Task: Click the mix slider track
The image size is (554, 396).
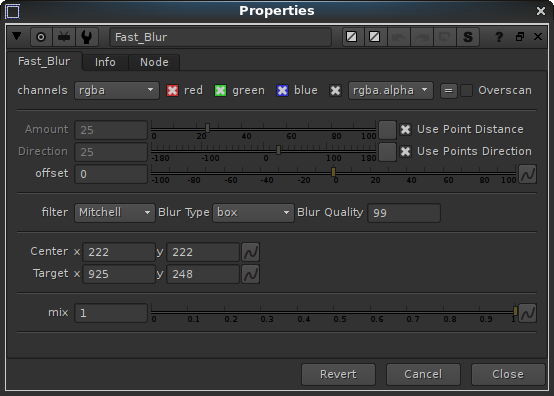Action: click(334, 312)
